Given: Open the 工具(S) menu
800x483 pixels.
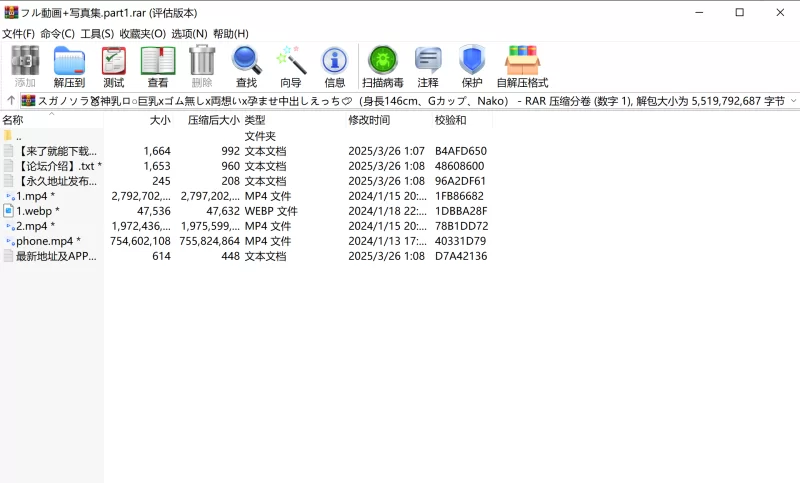Looking at the screenshot, I should 97,33.
